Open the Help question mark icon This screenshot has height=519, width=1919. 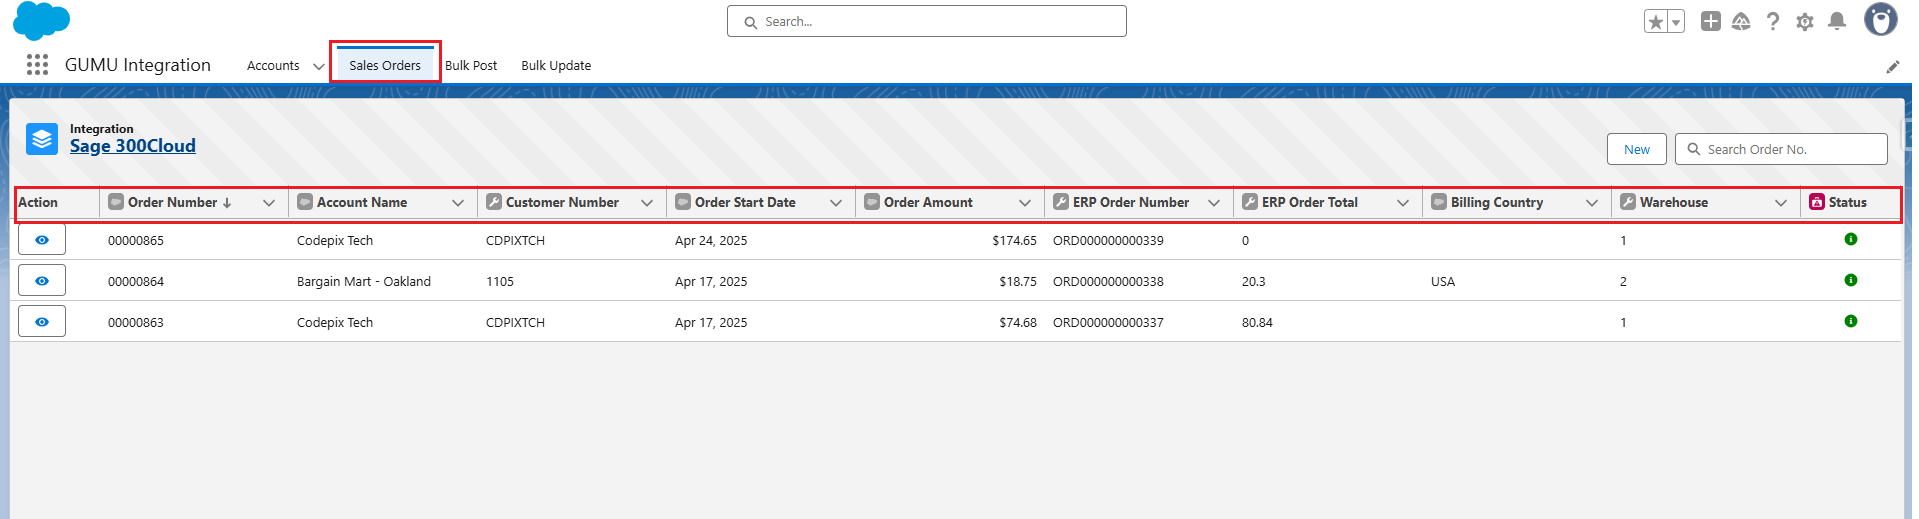pos(1773,21)
